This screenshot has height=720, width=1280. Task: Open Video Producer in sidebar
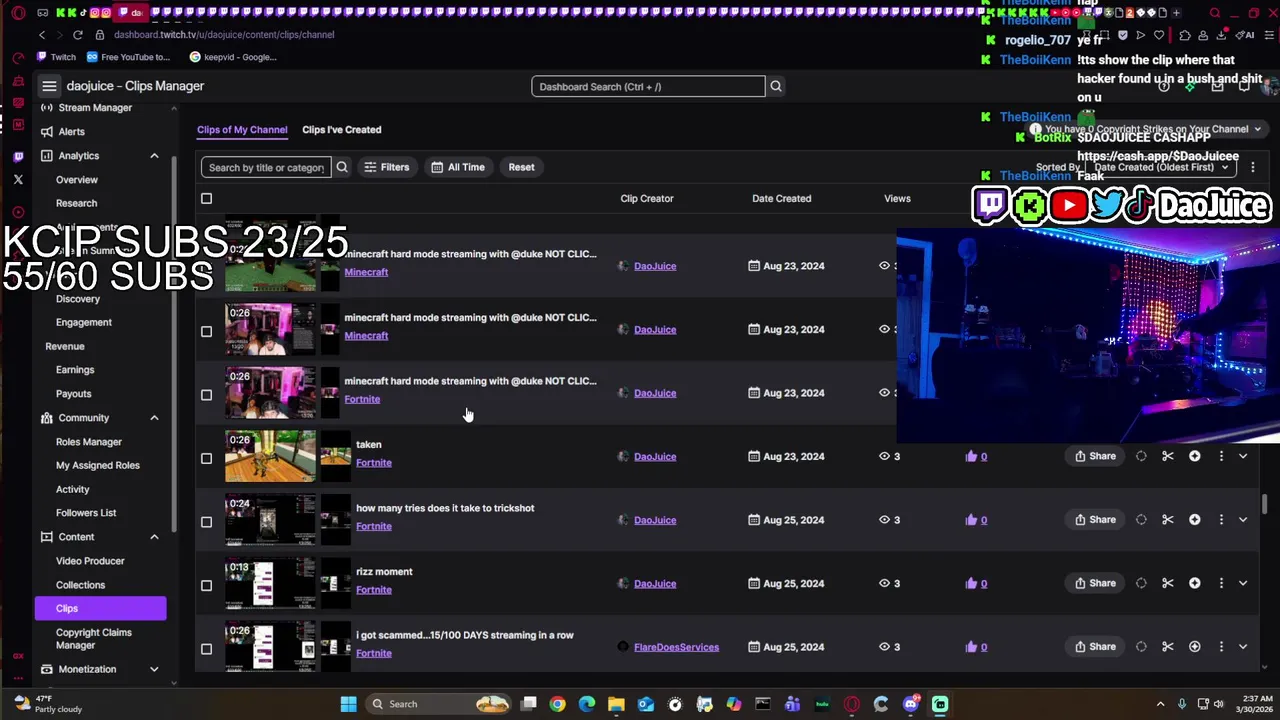point(90,561)
